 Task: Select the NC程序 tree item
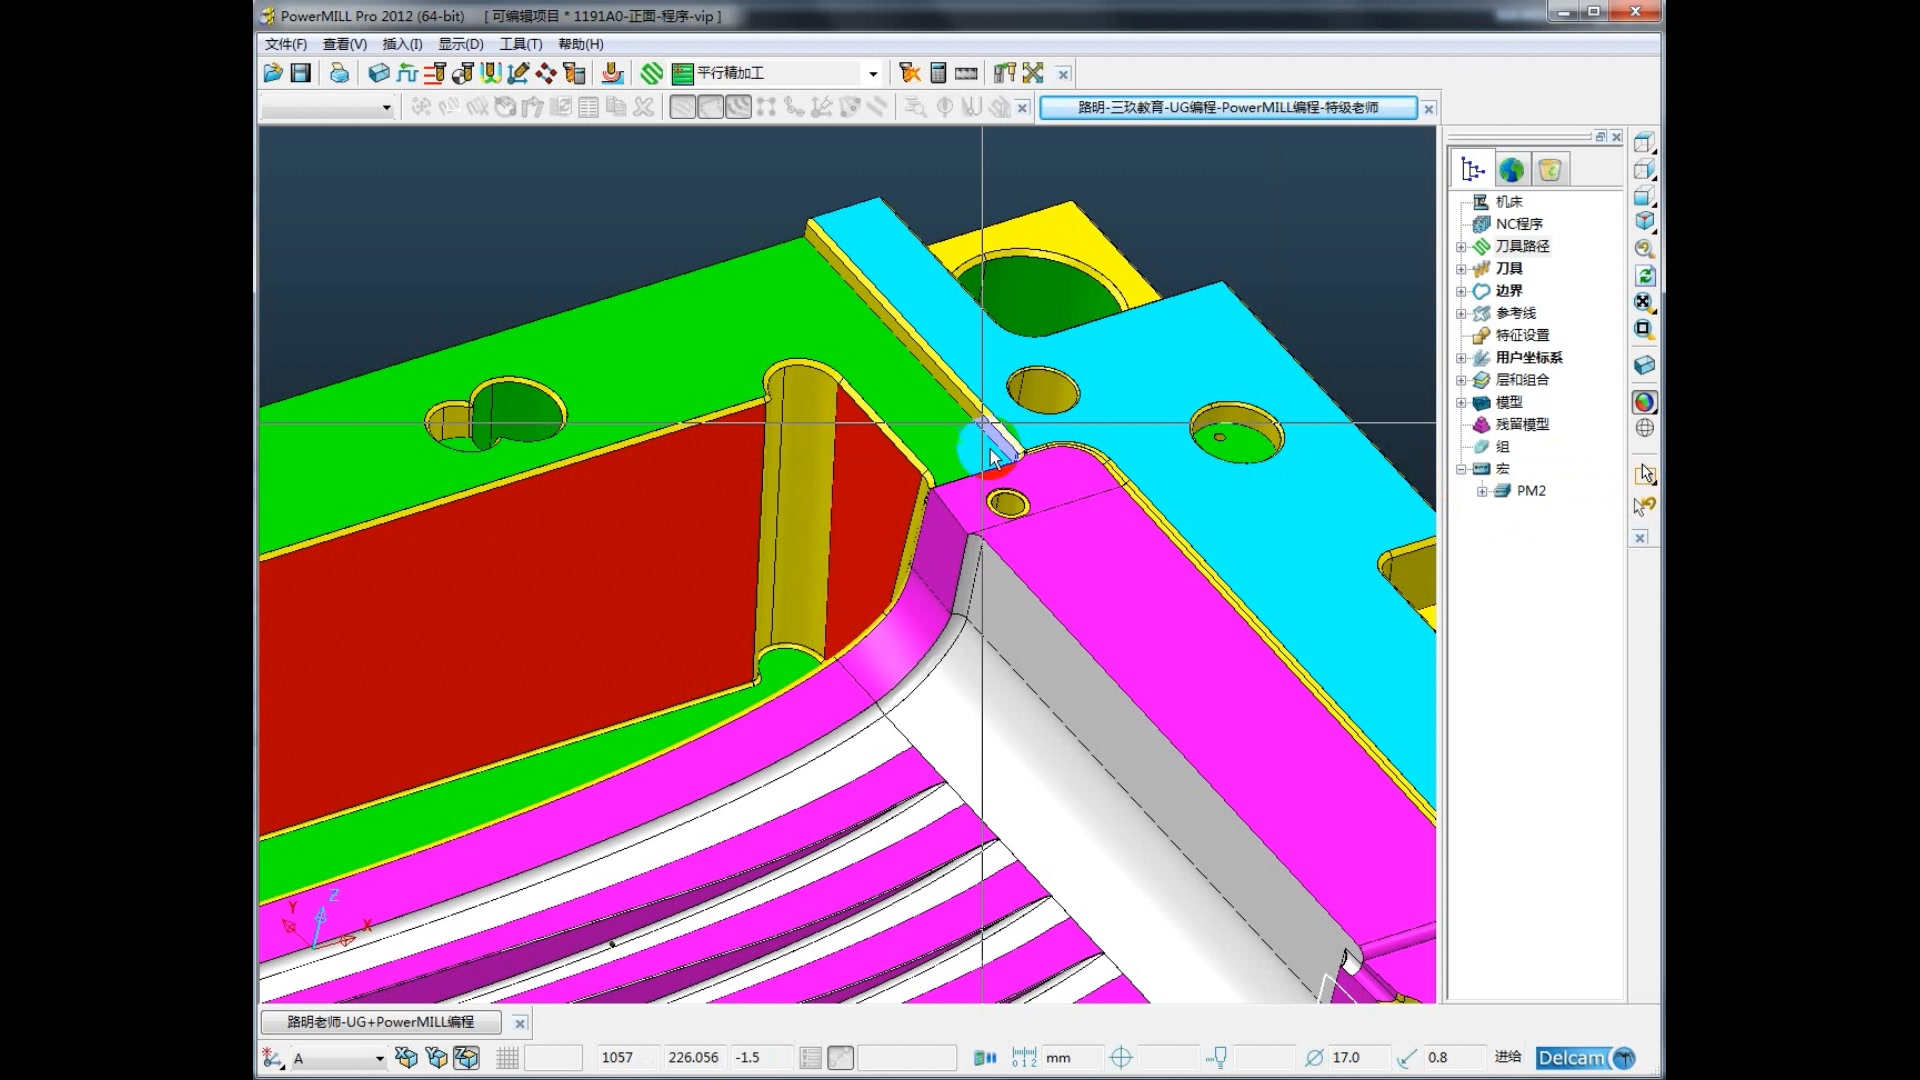point(1518,224)
